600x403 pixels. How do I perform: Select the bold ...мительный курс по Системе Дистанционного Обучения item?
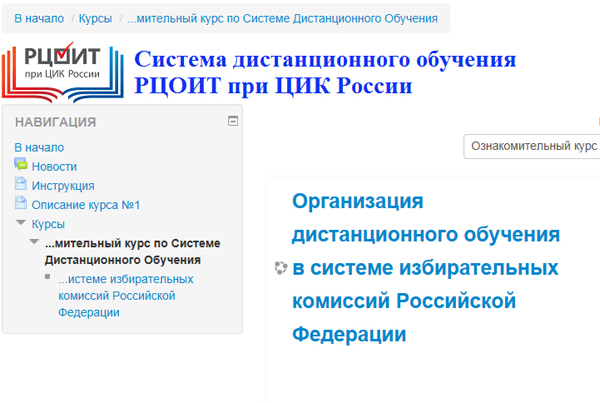(132, 251)
